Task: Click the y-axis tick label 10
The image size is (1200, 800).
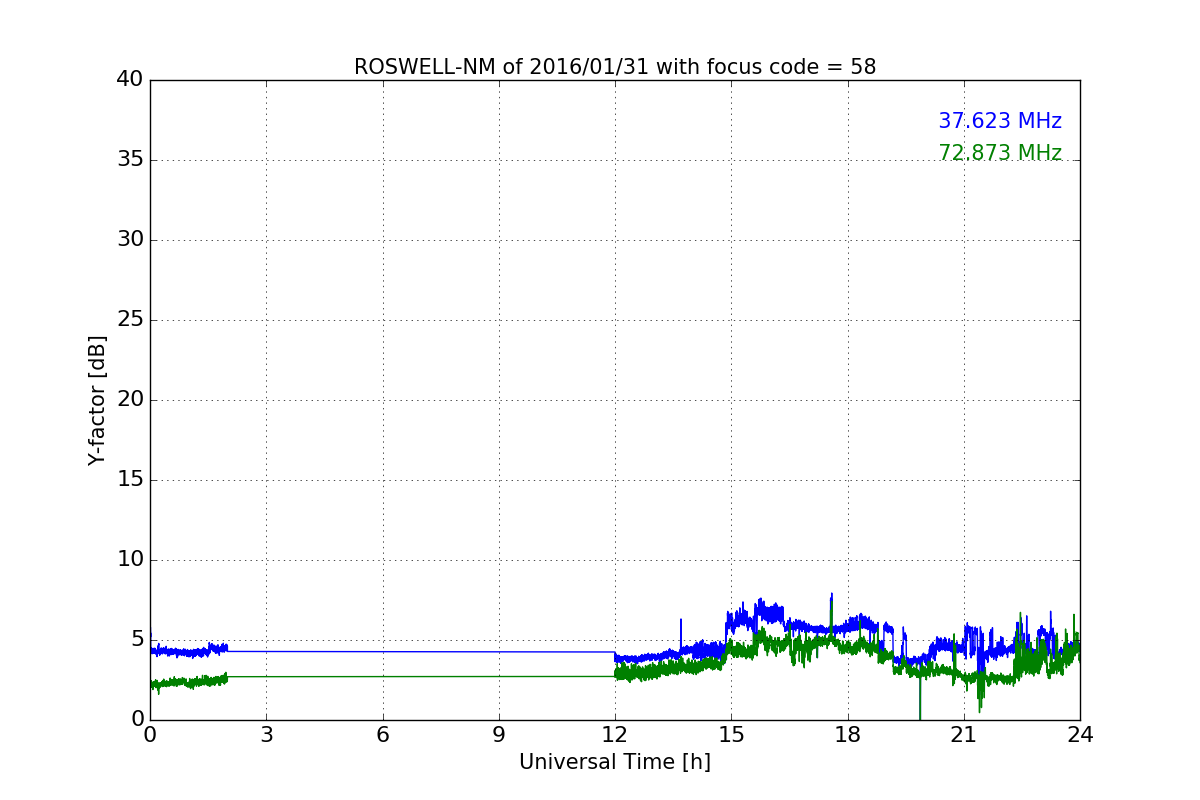Action: coord(130,560)
